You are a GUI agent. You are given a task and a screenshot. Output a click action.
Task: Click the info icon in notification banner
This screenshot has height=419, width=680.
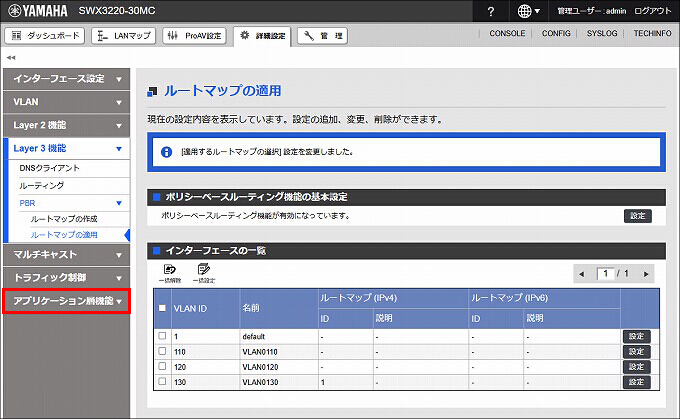click(167, 152)
